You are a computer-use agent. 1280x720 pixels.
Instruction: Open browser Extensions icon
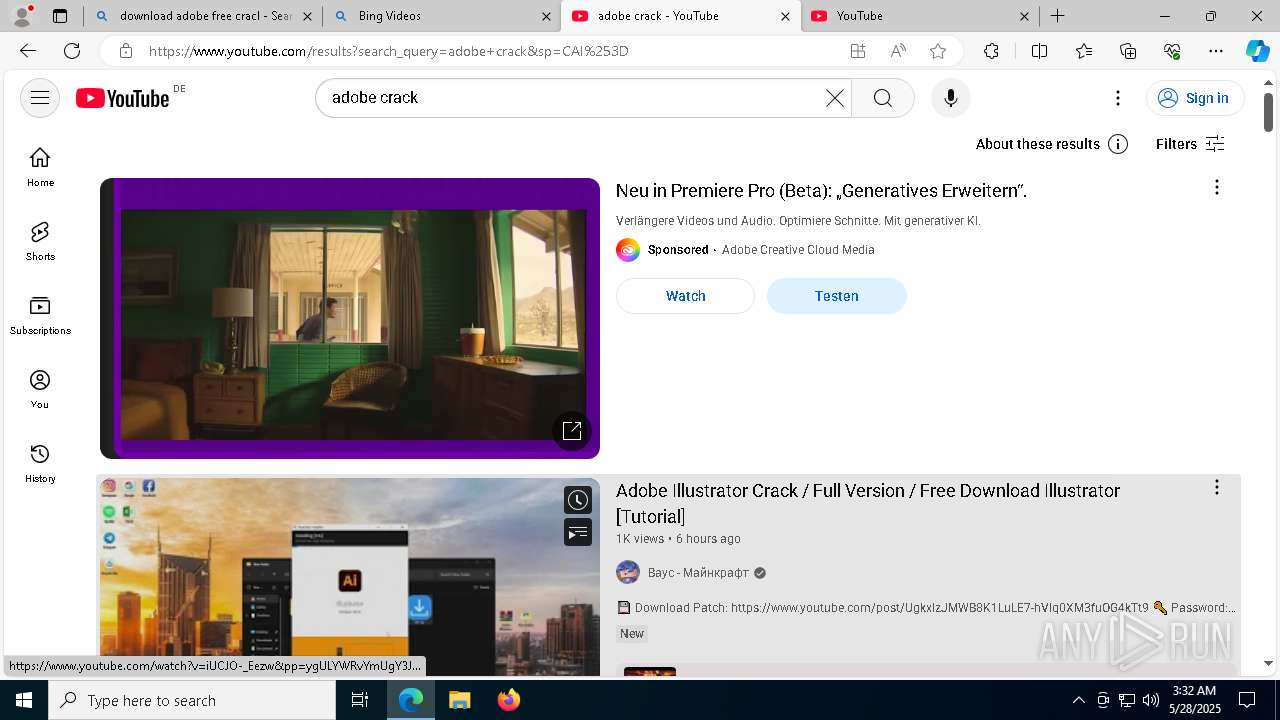pos(991,51)
